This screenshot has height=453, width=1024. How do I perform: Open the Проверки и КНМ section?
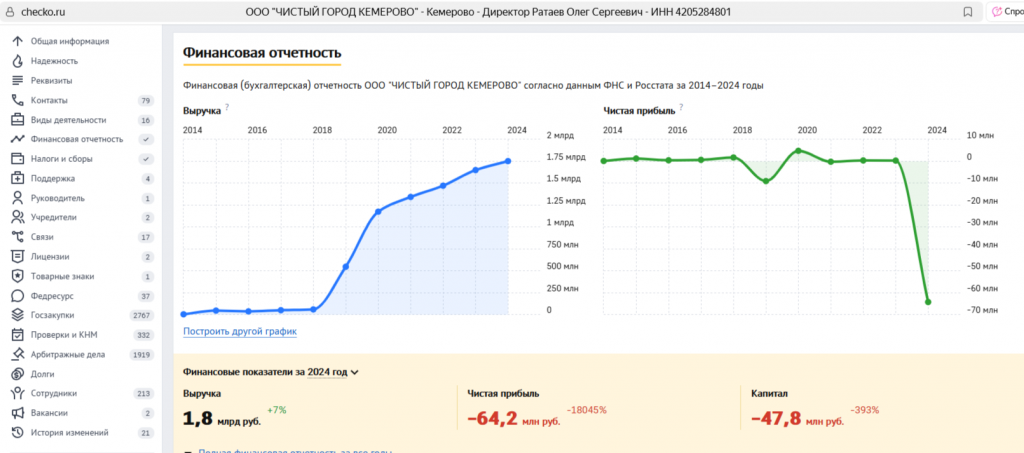point(65,335)
